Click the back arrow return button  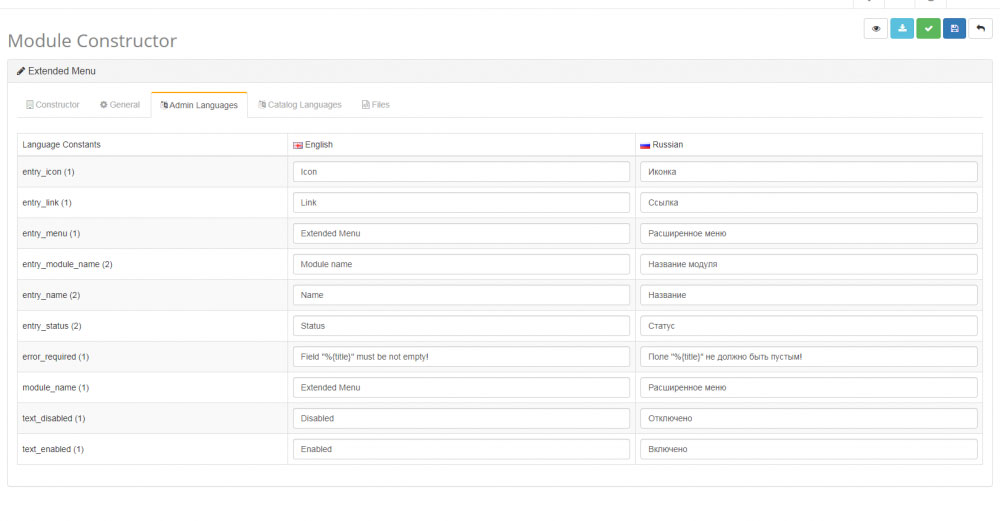(981, 29)
